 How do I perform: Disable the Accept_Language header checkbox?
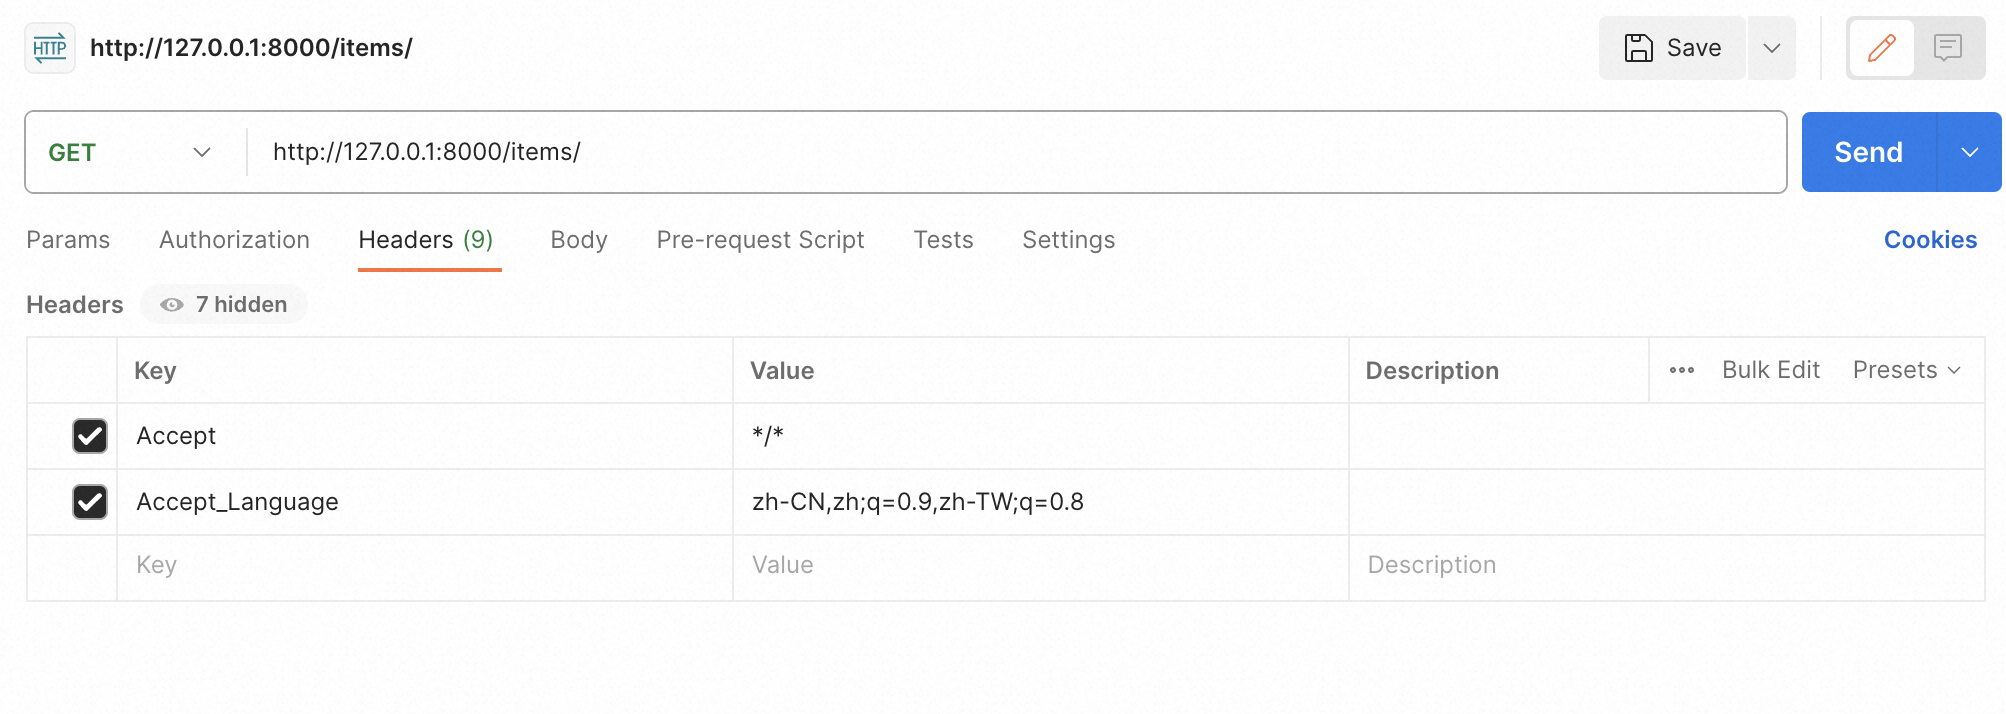pyautogui.click(x=90, y=502)
